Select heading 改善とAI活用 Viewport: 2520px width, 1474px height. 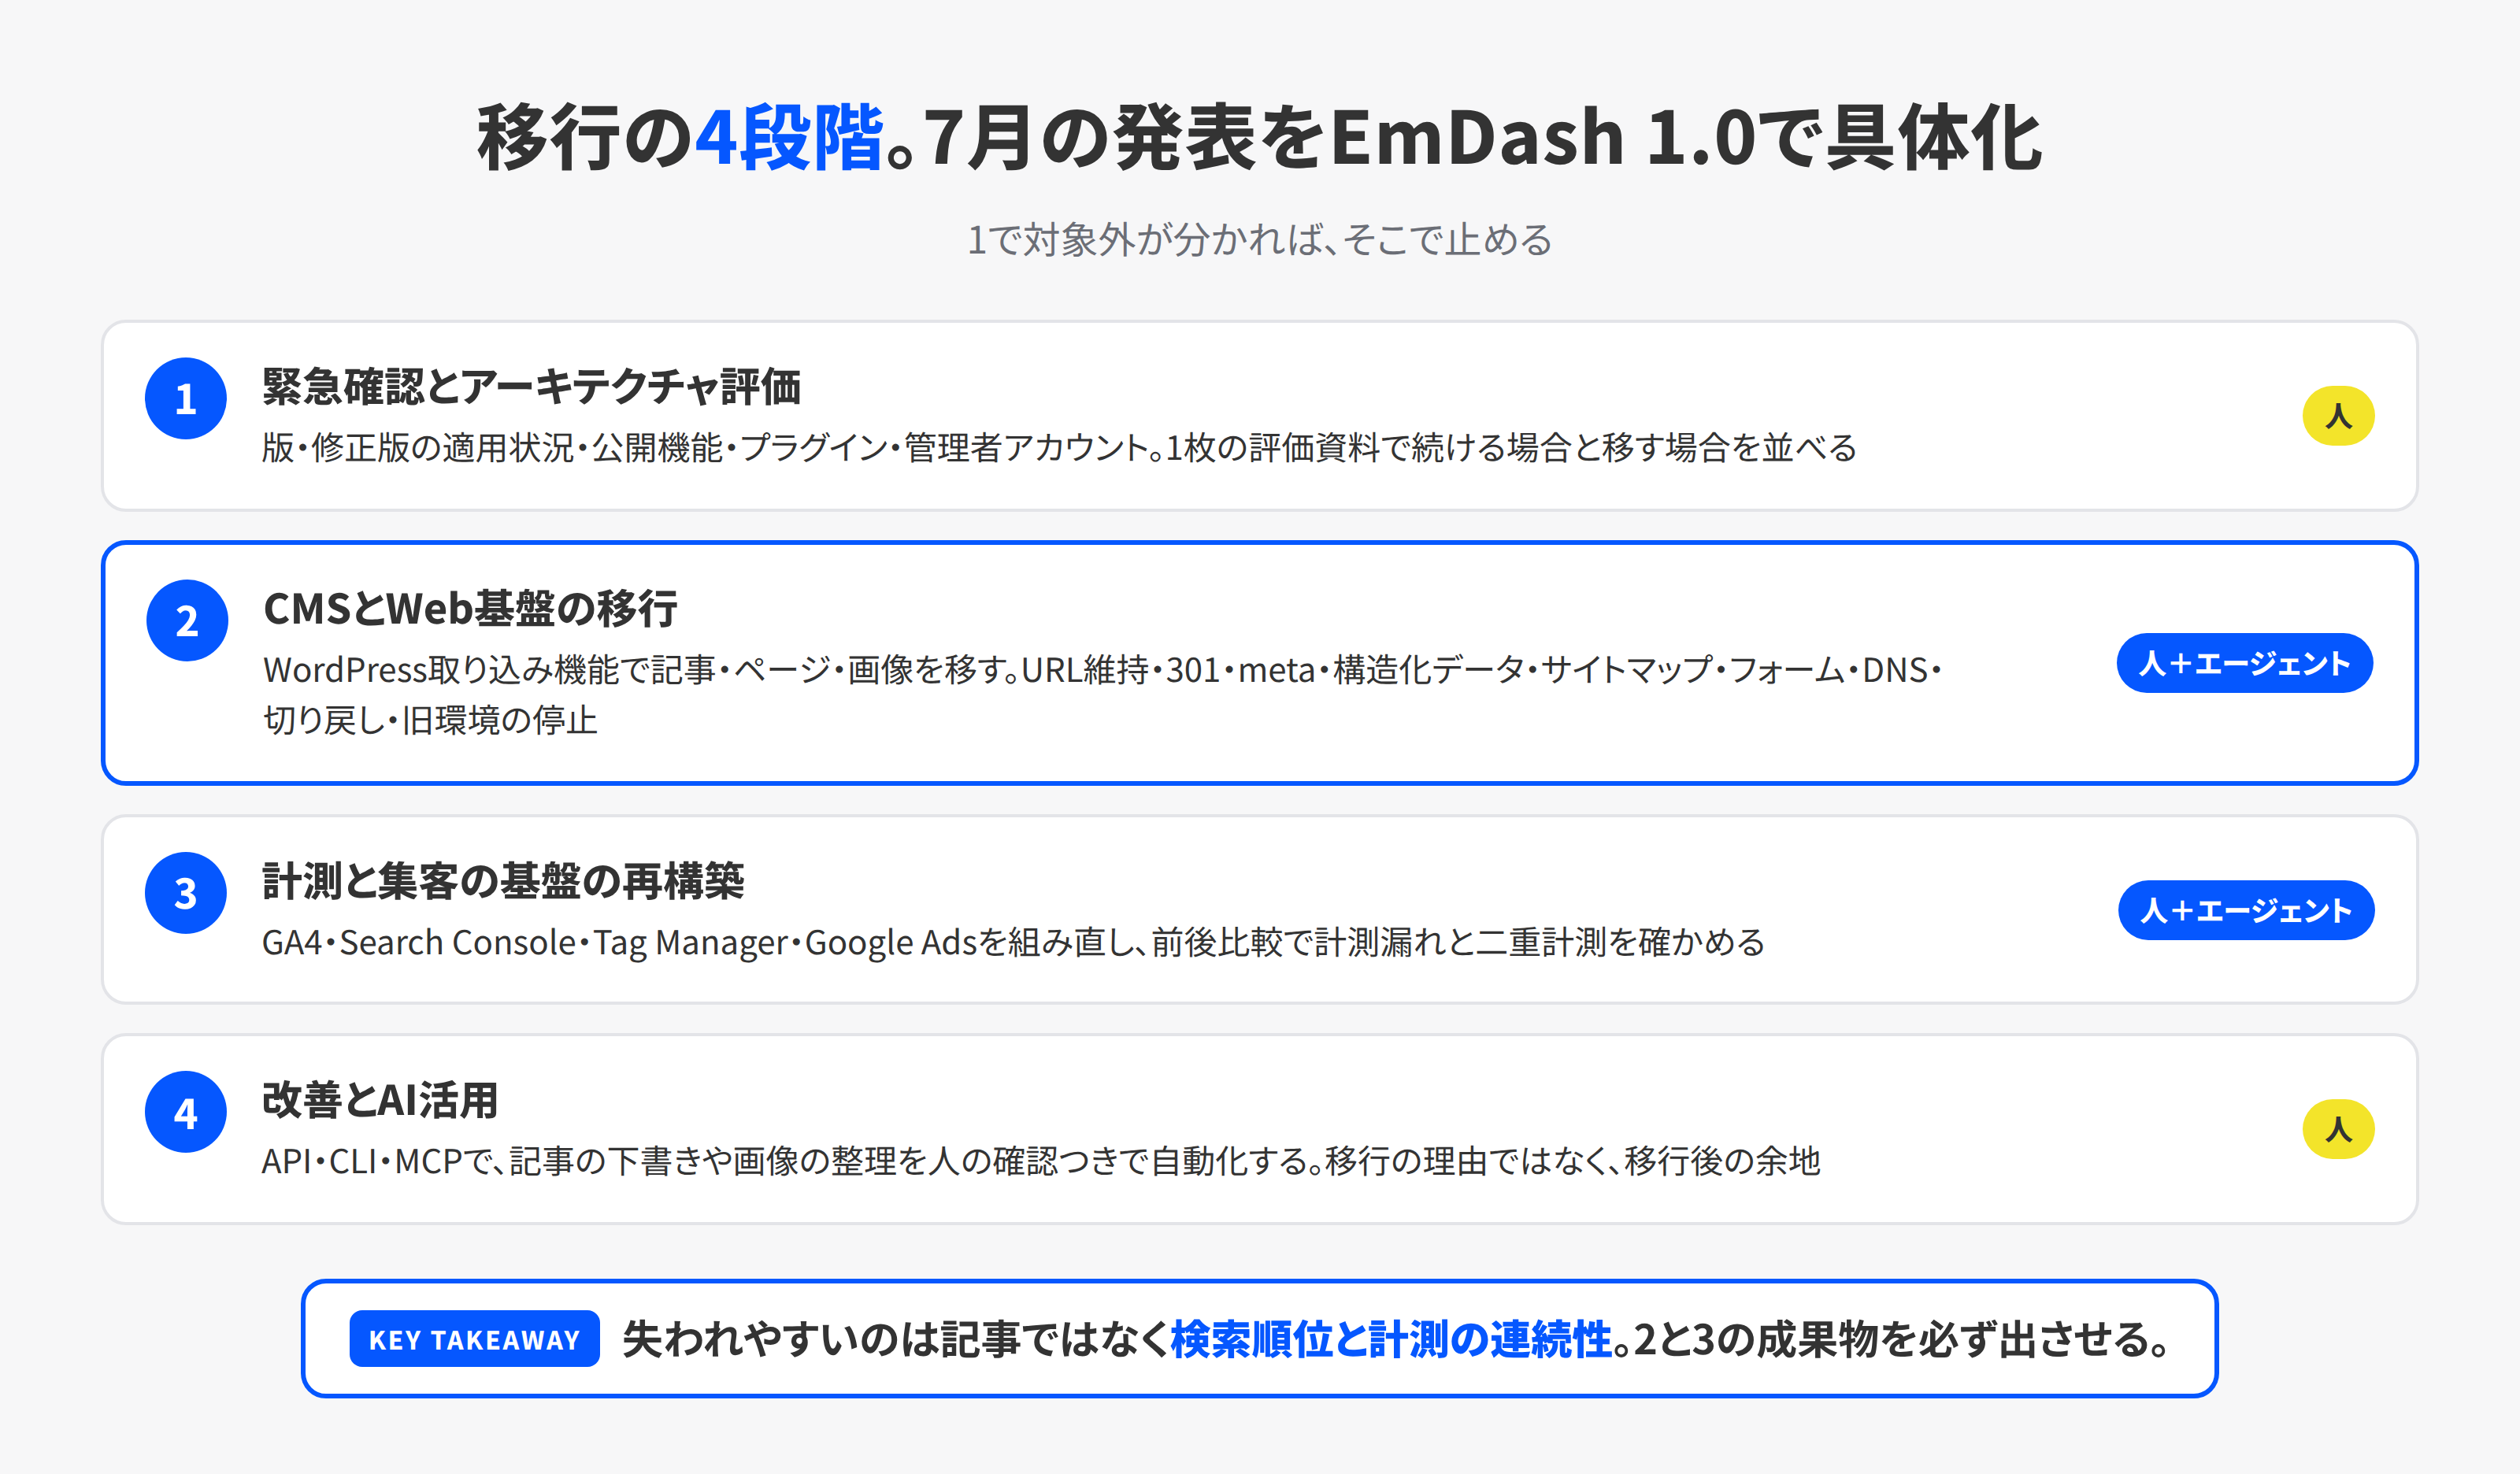pyautogui.click(x=380, y=1100)
